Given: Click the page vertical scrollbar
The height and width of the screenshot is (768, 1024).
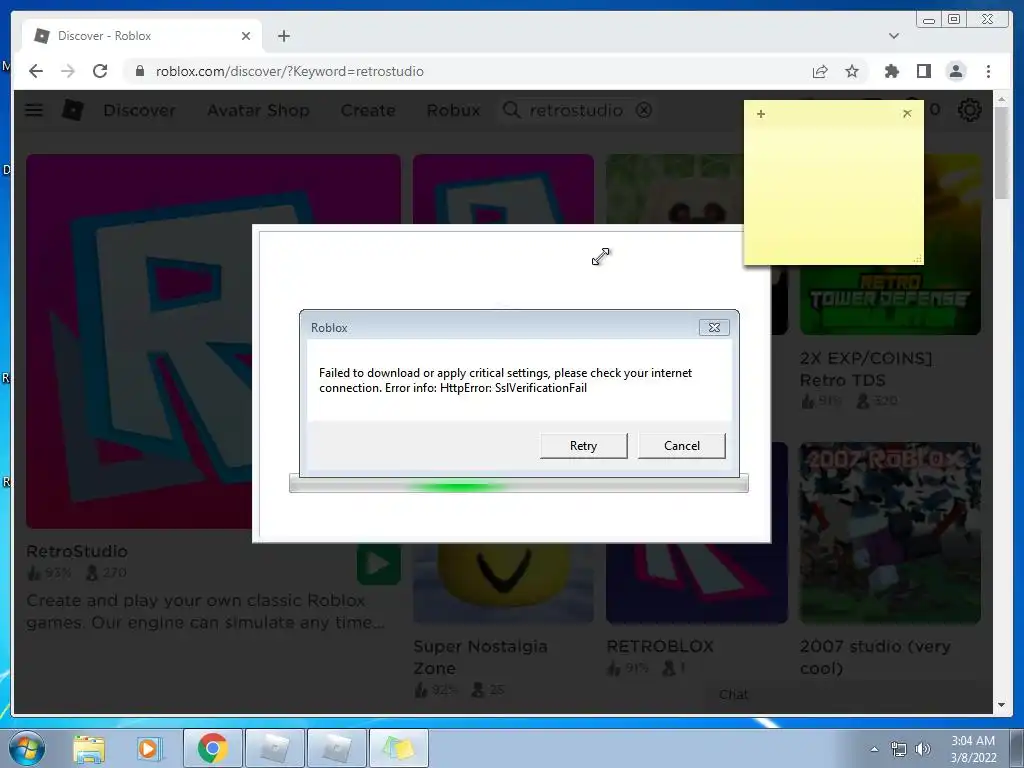Looking at the screenshot, I should point(1001,153).
